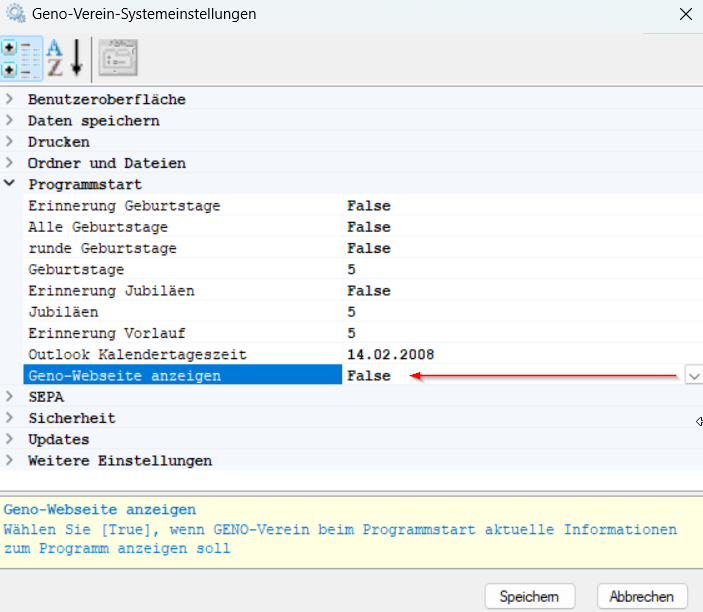The width and height of the screenshot is (703, 612).
Task: Click the SEPA category label
Action: (x=46, y=397)
